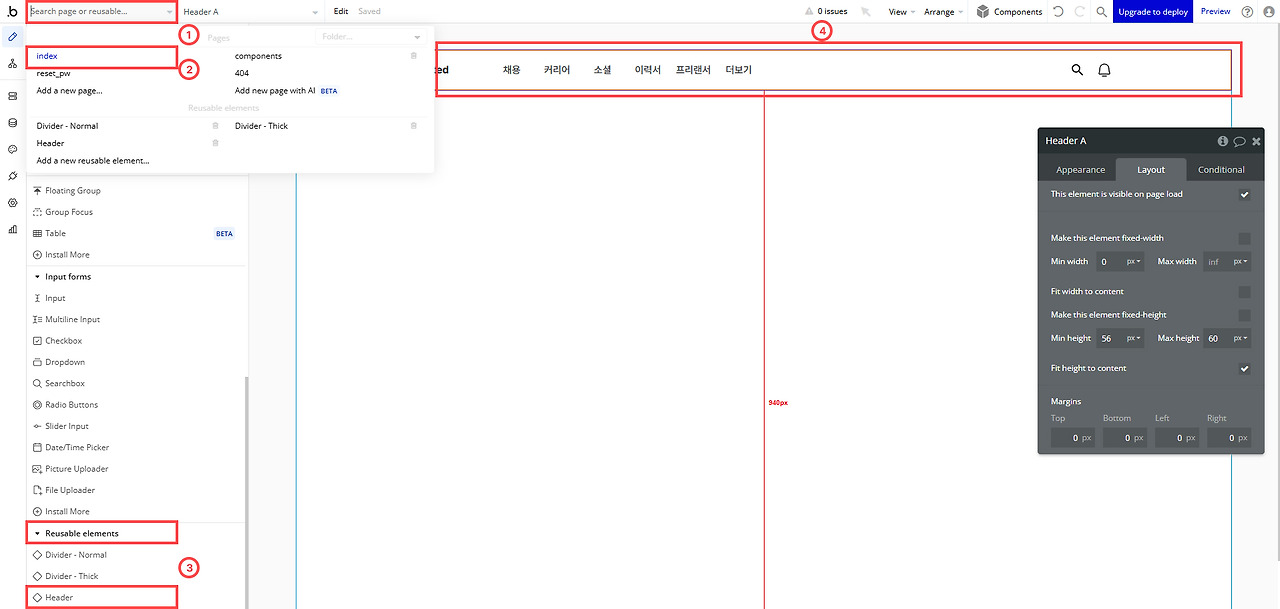Click the Max height input field
The height and width of the screenshot is (609, 1280).
(1216, 338)
